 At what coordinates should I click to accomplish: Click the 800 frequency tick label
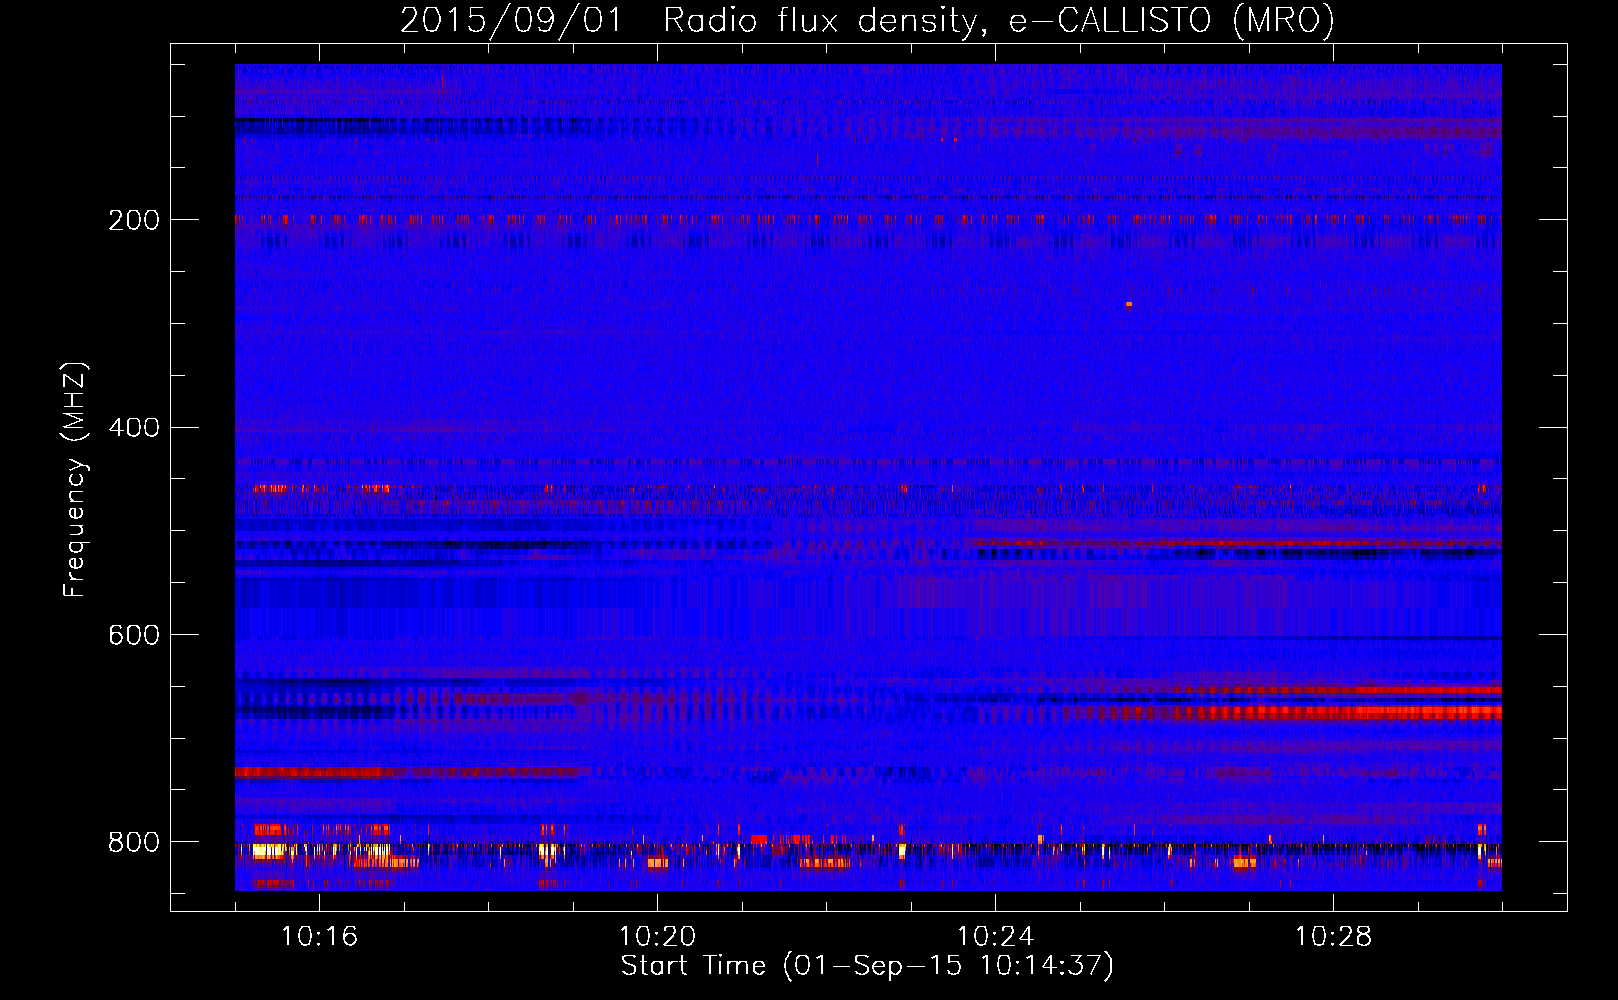pyautogui.click(x=134, y=842)
